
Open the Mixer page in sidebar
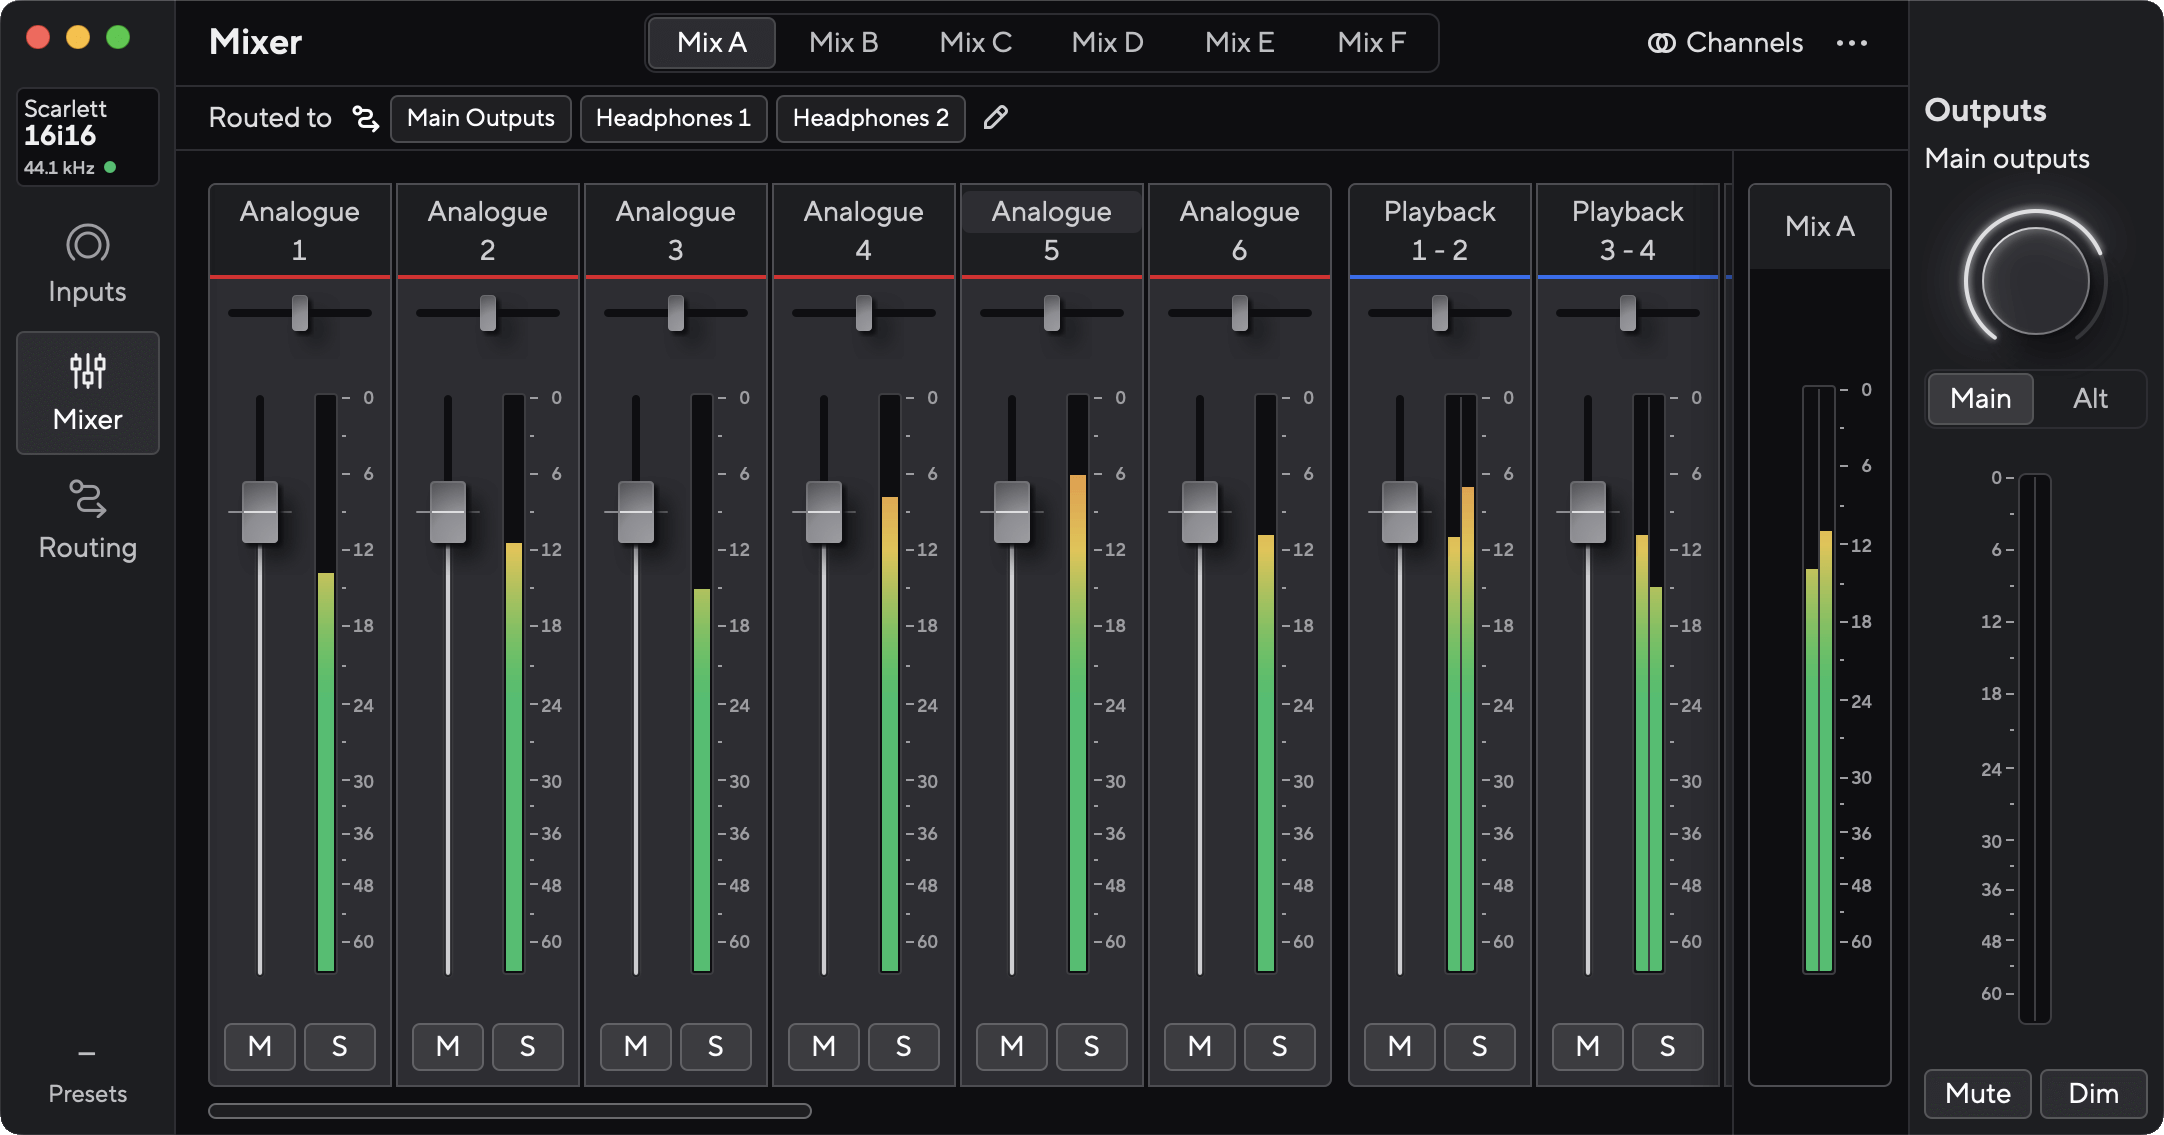click(x=88, y=393)
